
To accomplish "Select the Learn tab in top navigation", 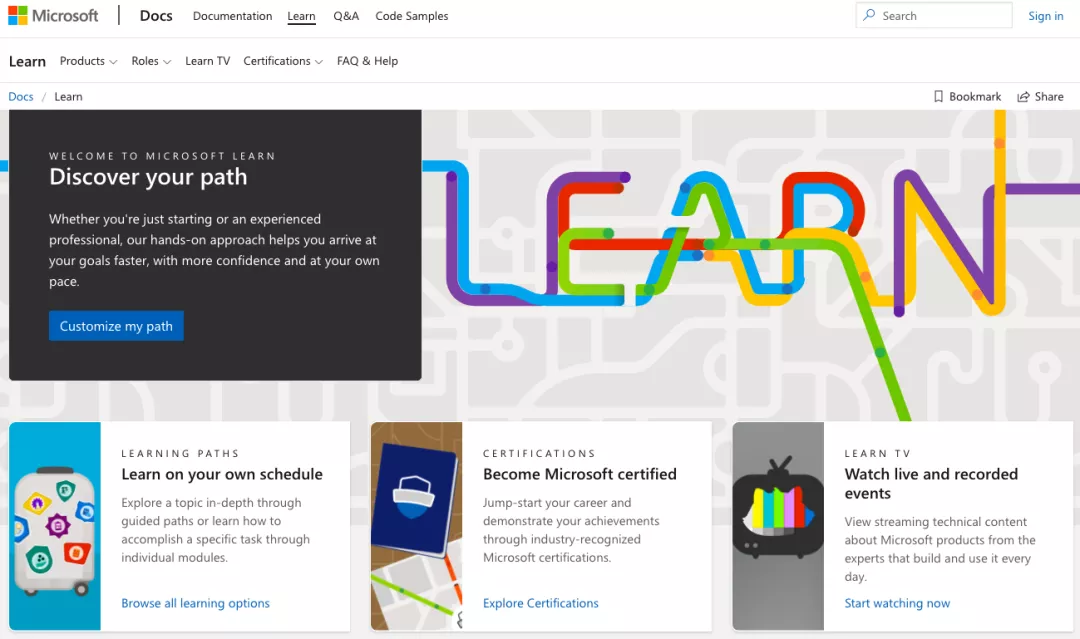I will click(301, 16).
